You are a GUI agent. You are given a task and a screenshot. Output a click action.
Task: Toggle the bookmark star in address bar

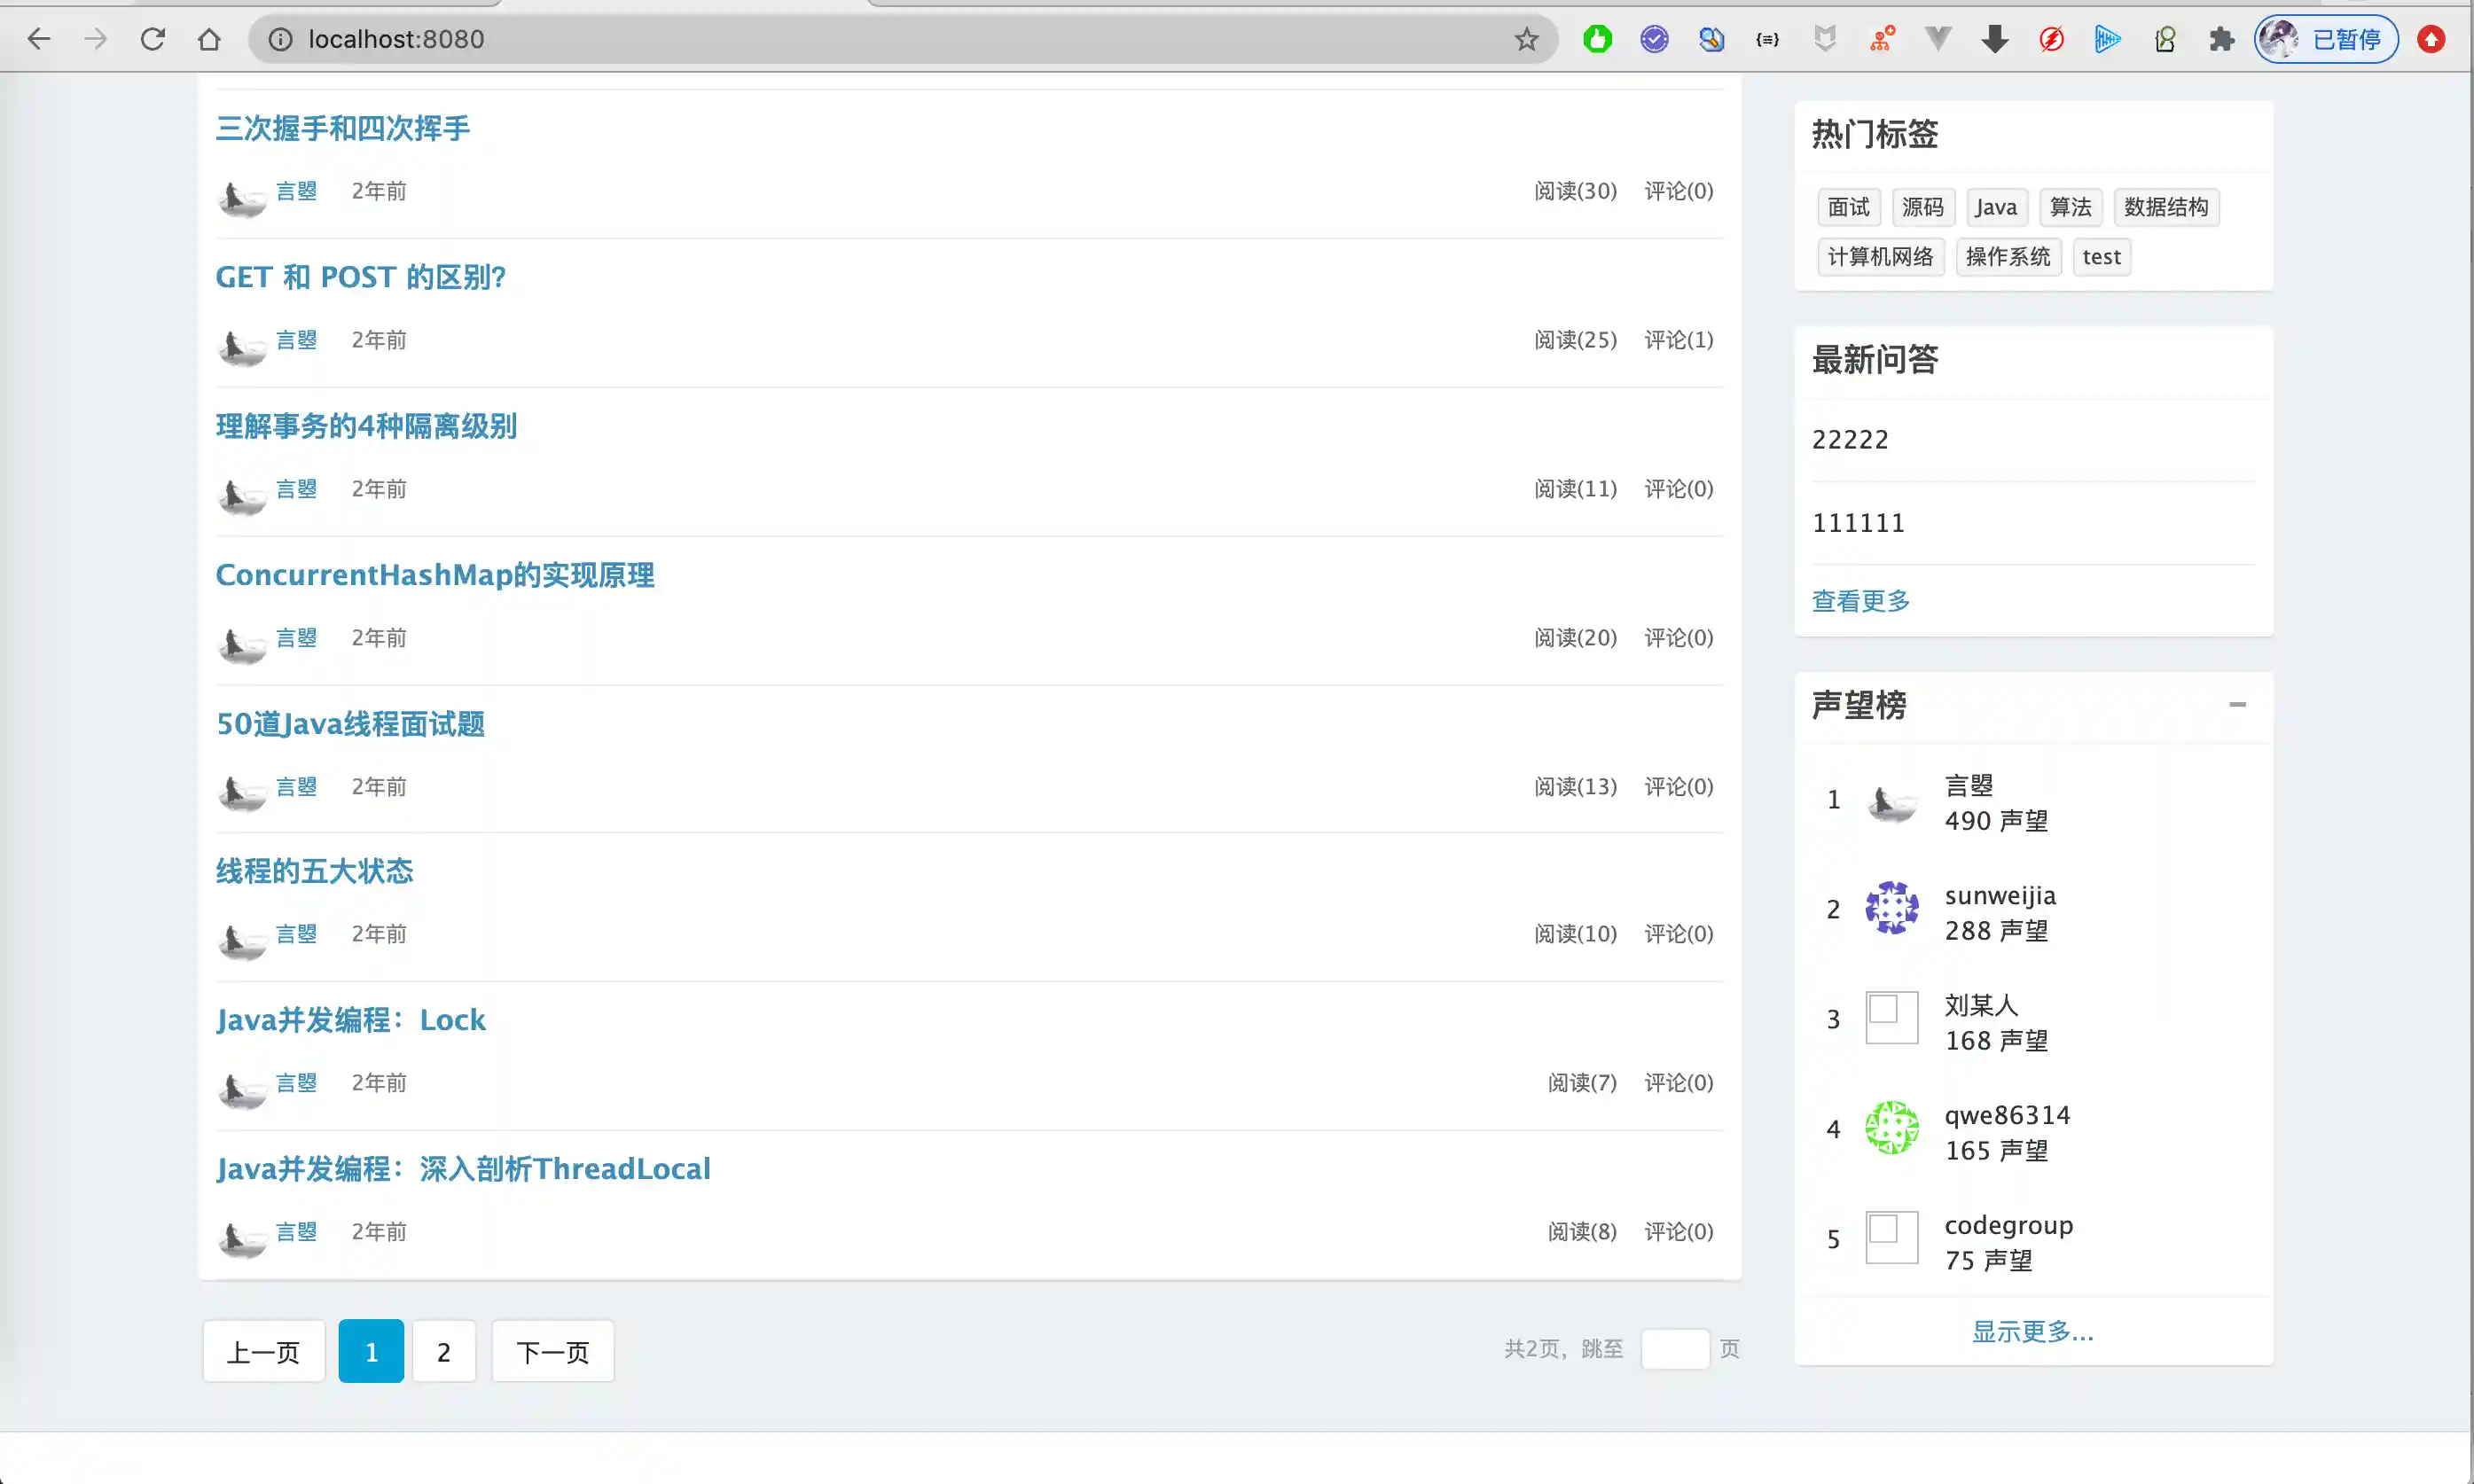(x=1526, y=39)
